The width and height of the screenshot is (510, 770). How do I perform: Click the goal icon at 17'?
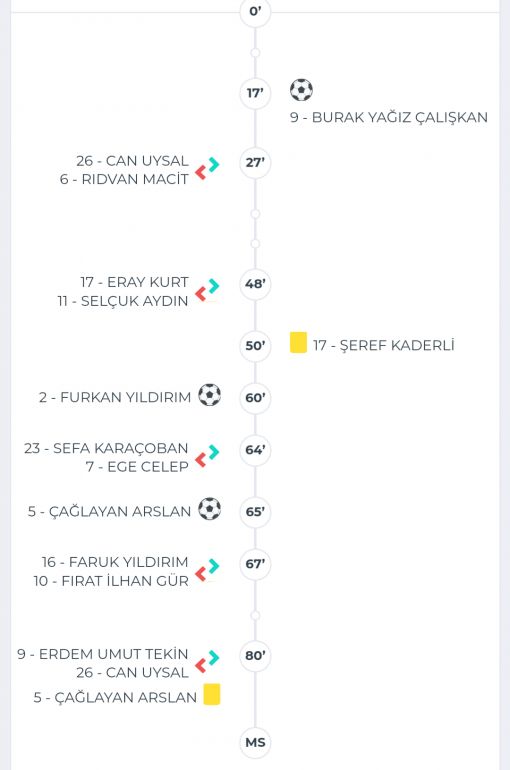point(301,90)
